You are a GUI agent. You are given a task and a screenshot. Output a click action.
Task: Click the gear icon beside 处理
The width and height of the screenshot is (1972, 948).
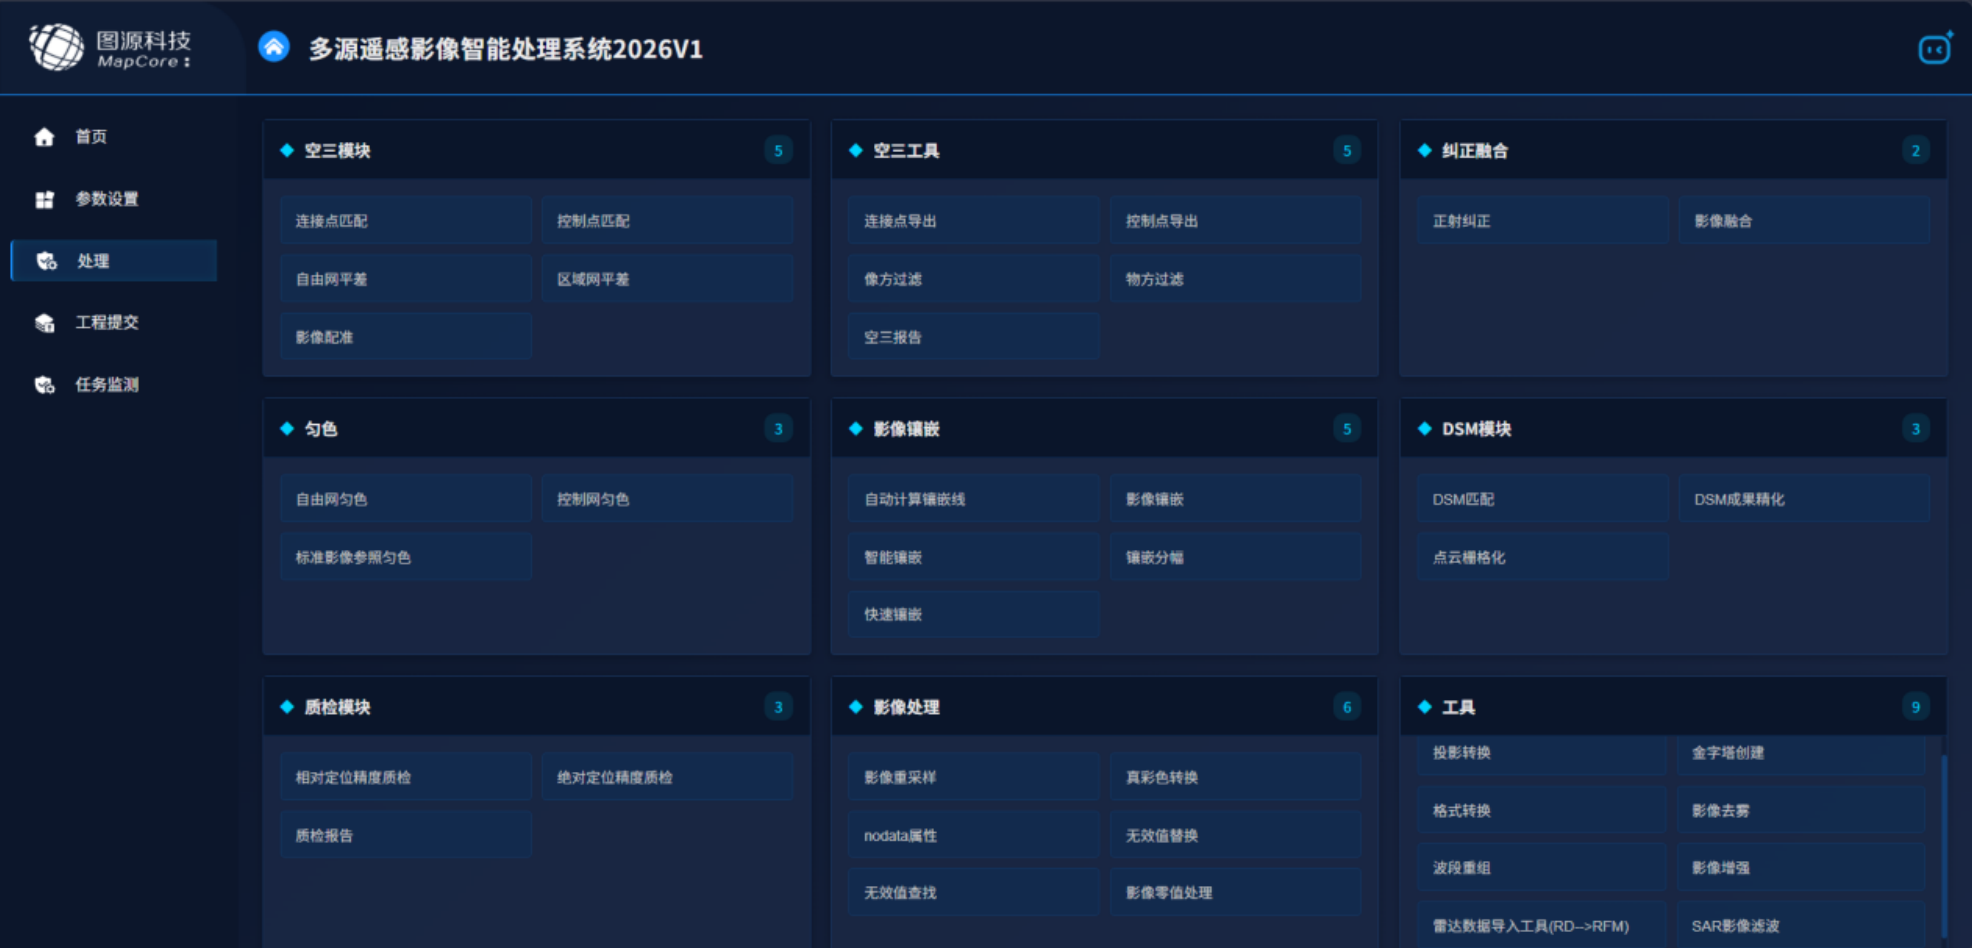coord(46,261)
